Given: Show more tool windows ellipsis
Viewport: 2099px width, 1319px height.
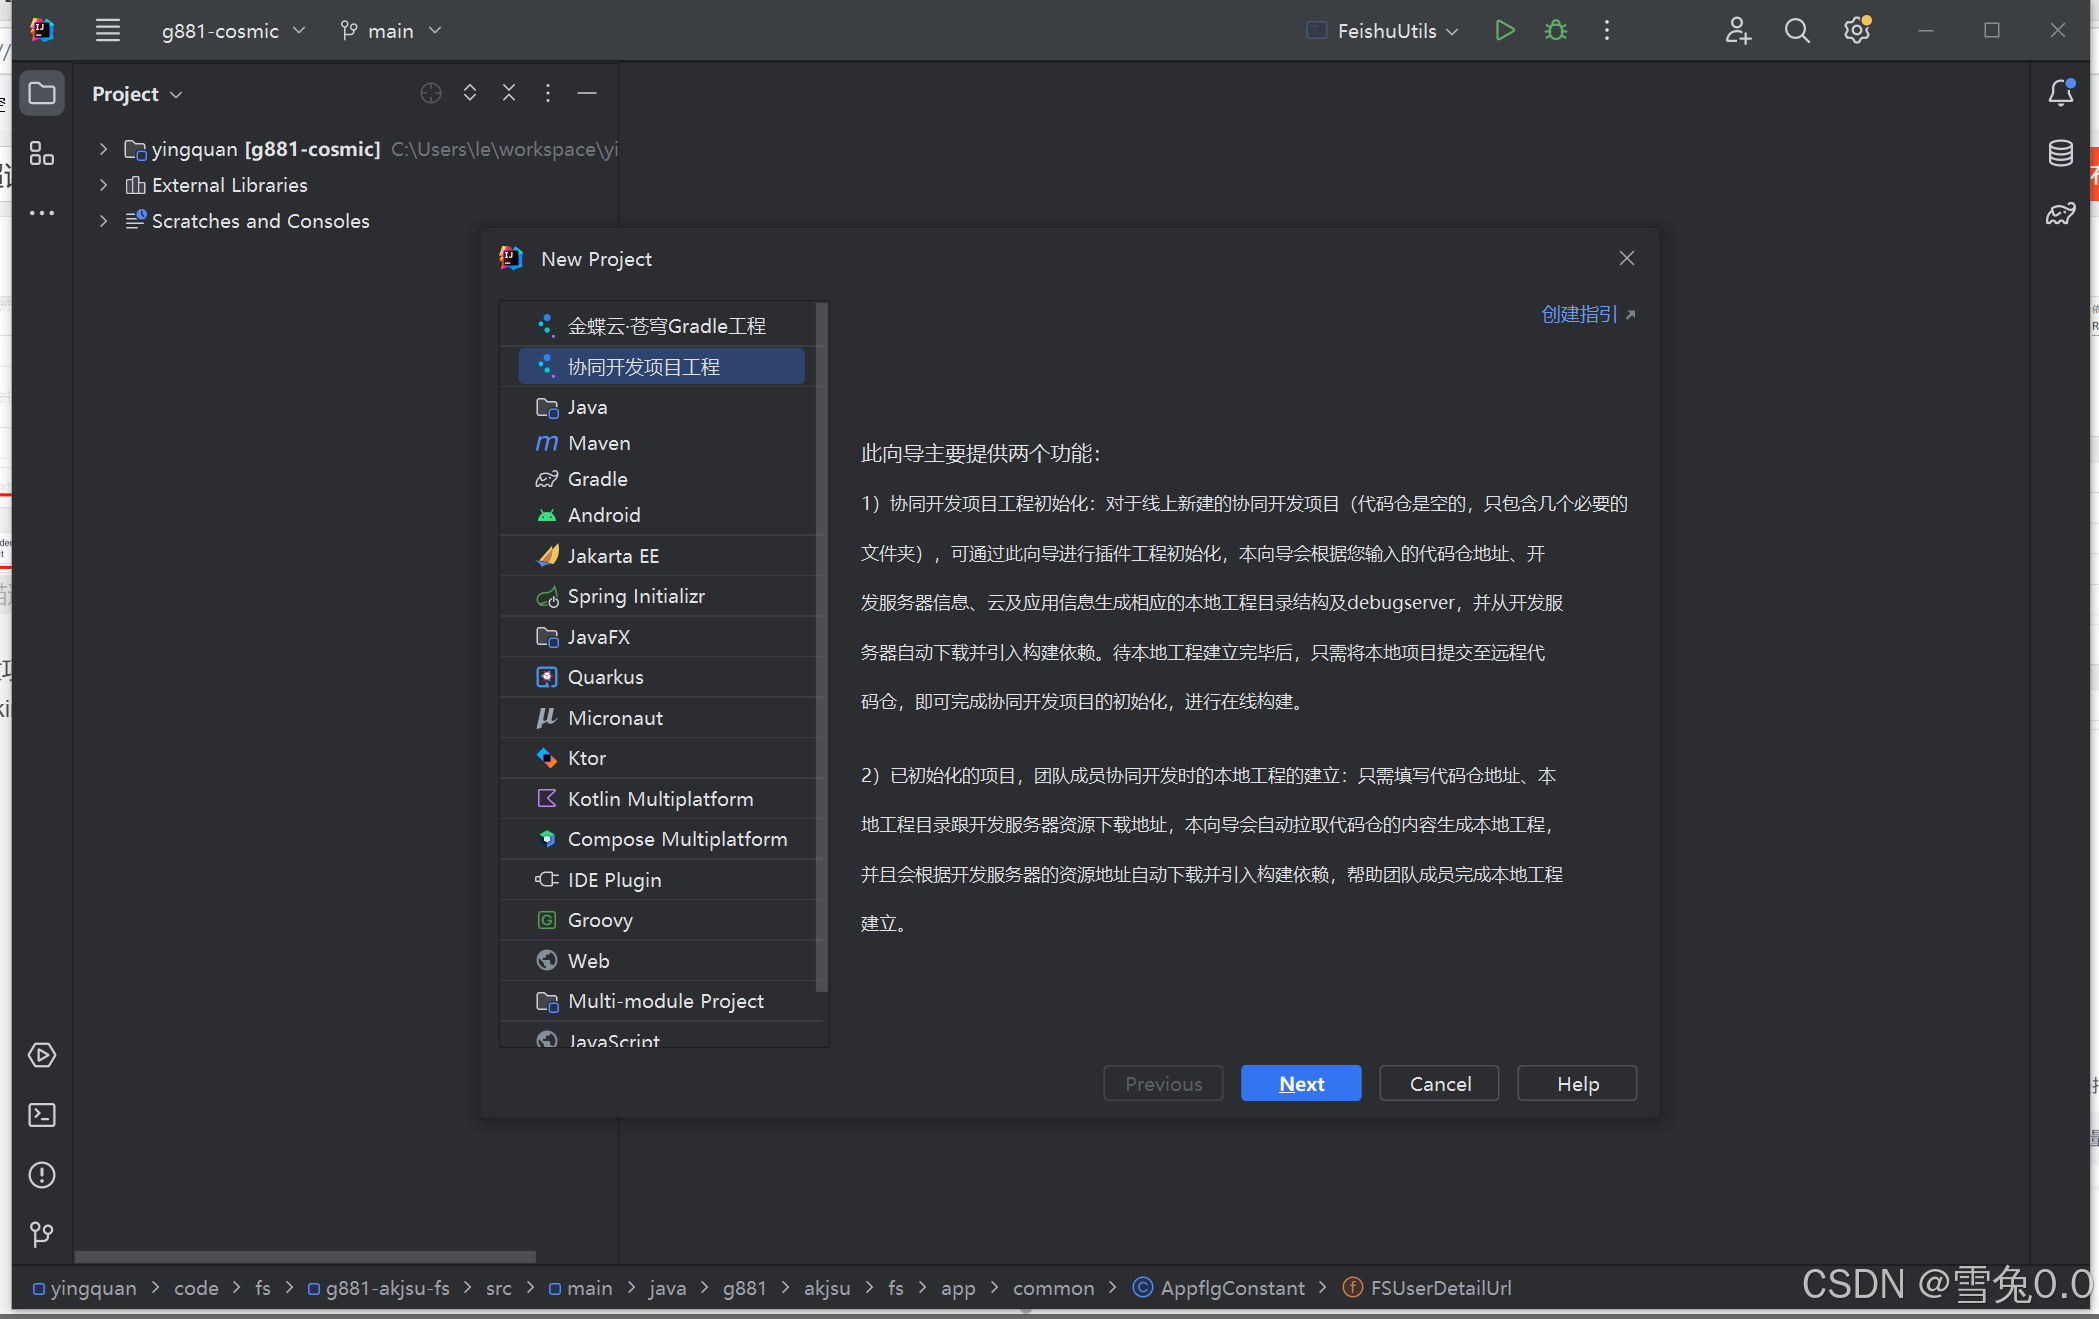Looking at the screenshot, I should coord(42,213).
